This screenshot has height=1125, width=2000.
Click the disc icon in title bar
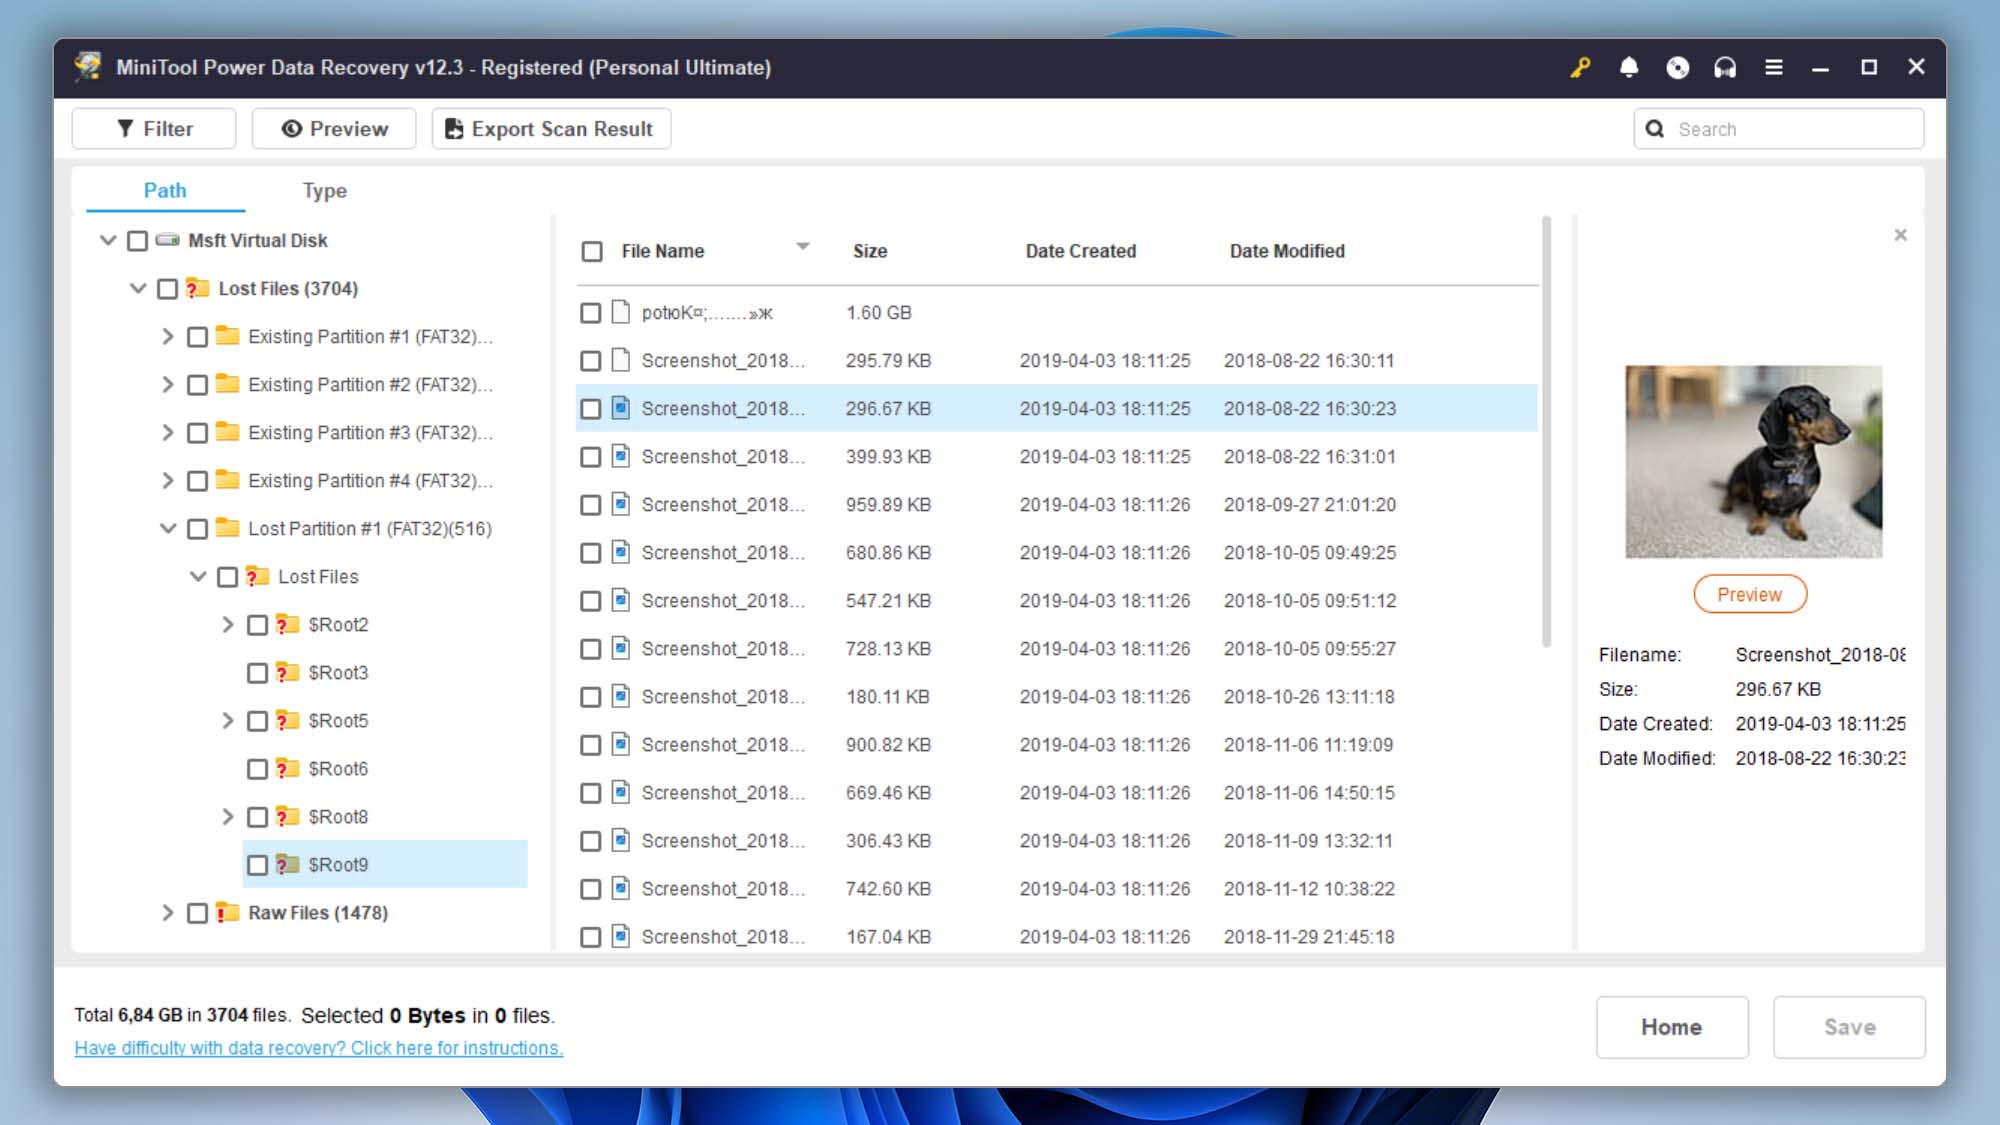click(x=1677, y=67)
